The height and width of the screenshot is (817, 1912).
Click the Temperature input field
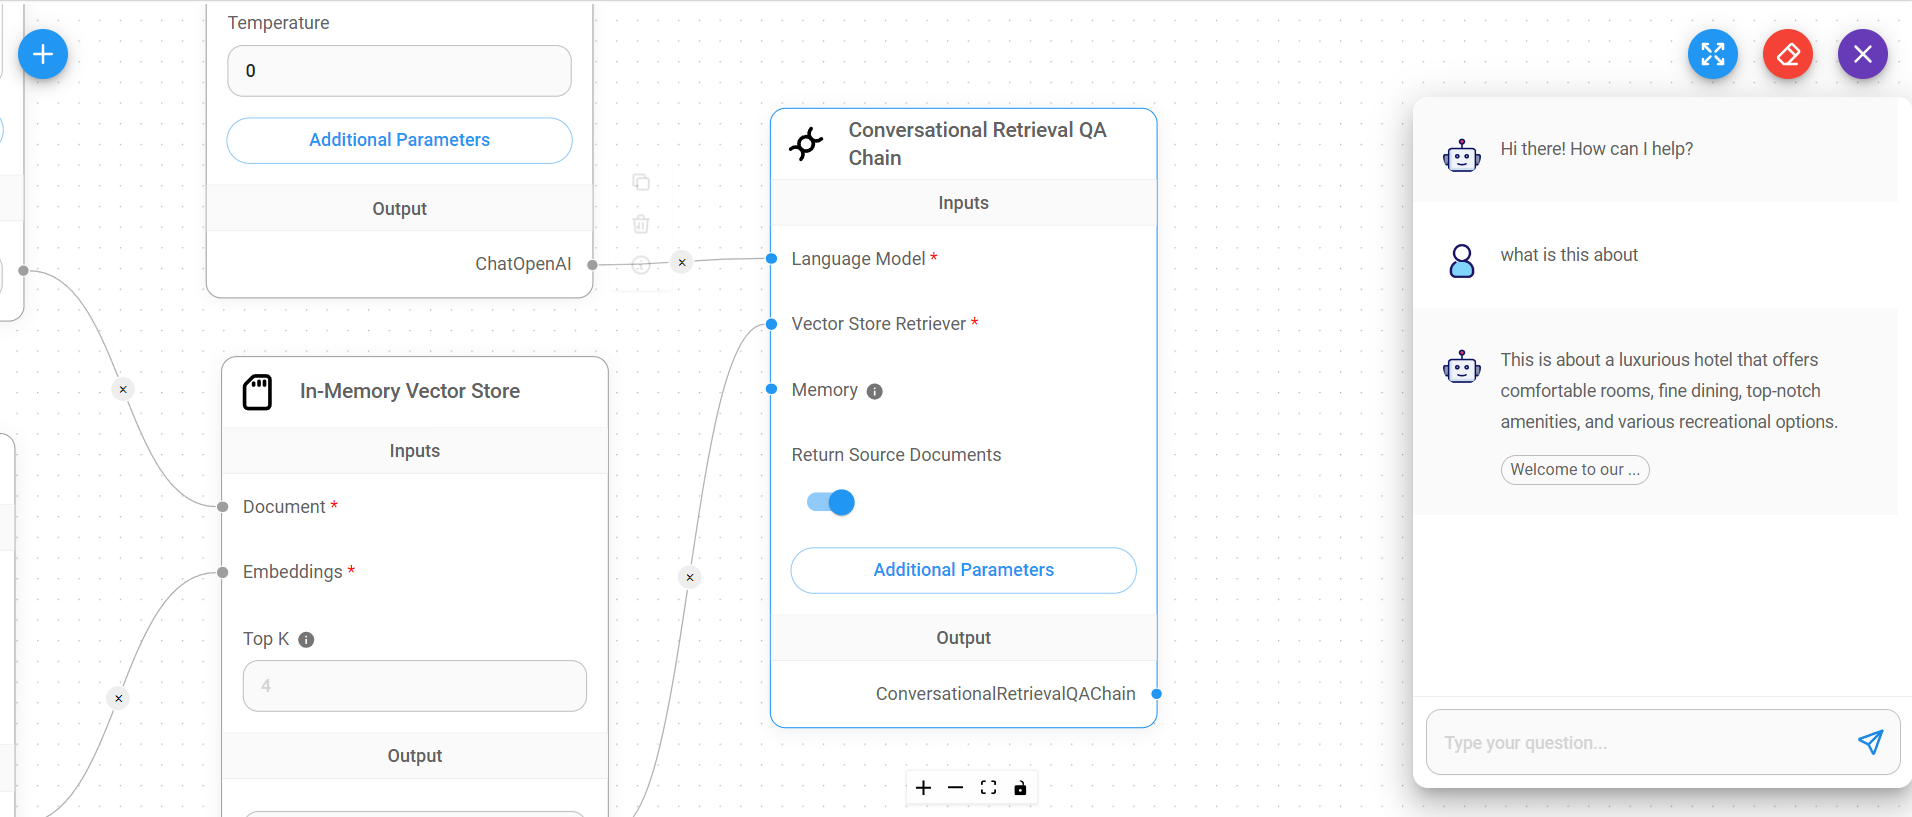pos(399,71)
